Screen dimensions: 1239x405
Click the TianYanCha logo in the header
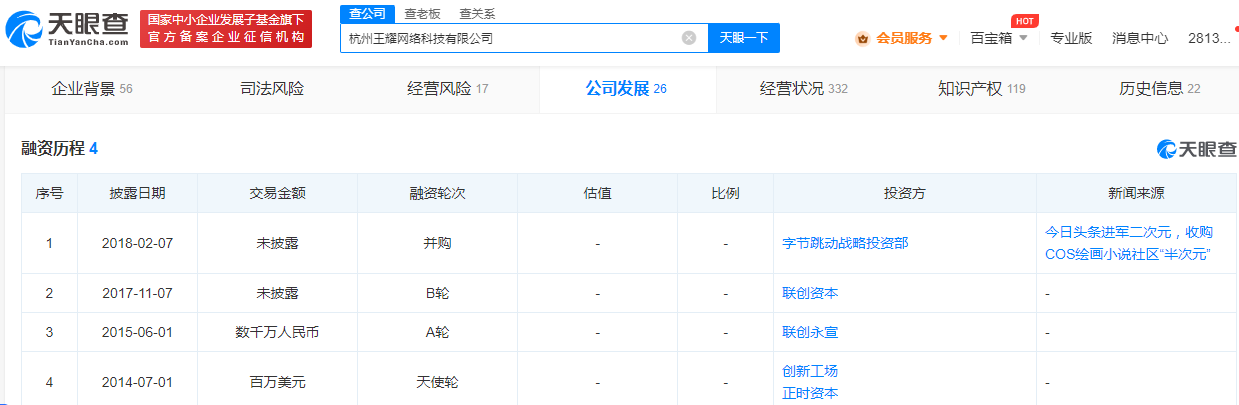click(66, 30)
